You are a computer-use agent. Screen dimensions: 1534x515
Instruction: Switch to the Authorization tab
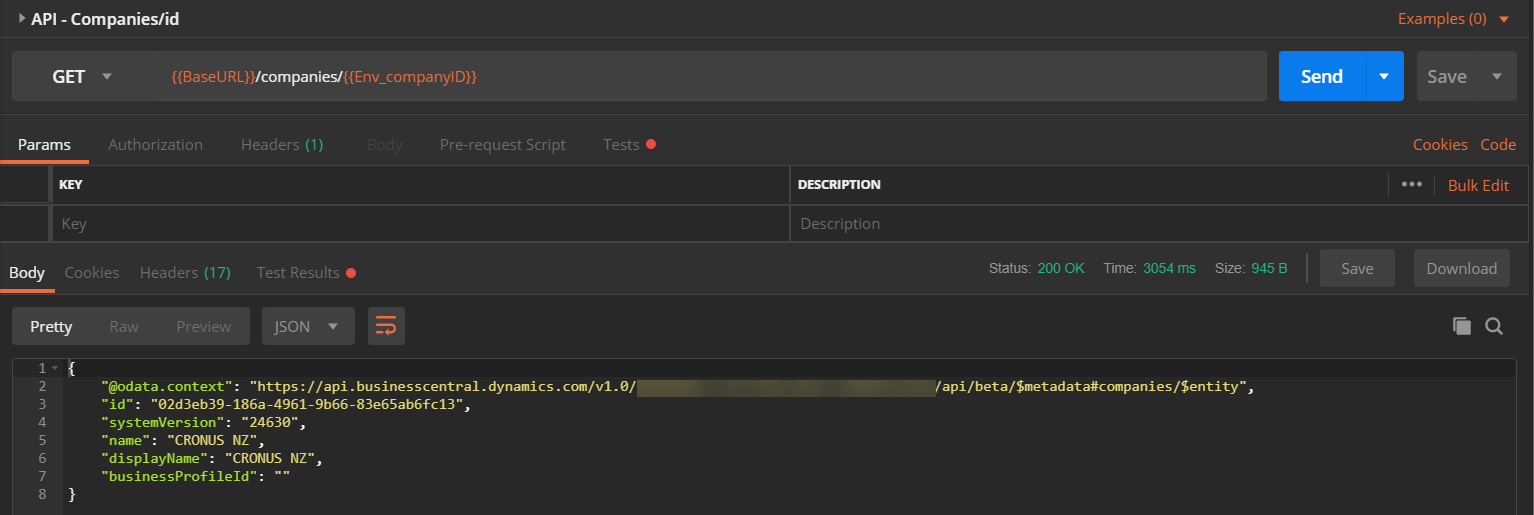pos(155,145)
